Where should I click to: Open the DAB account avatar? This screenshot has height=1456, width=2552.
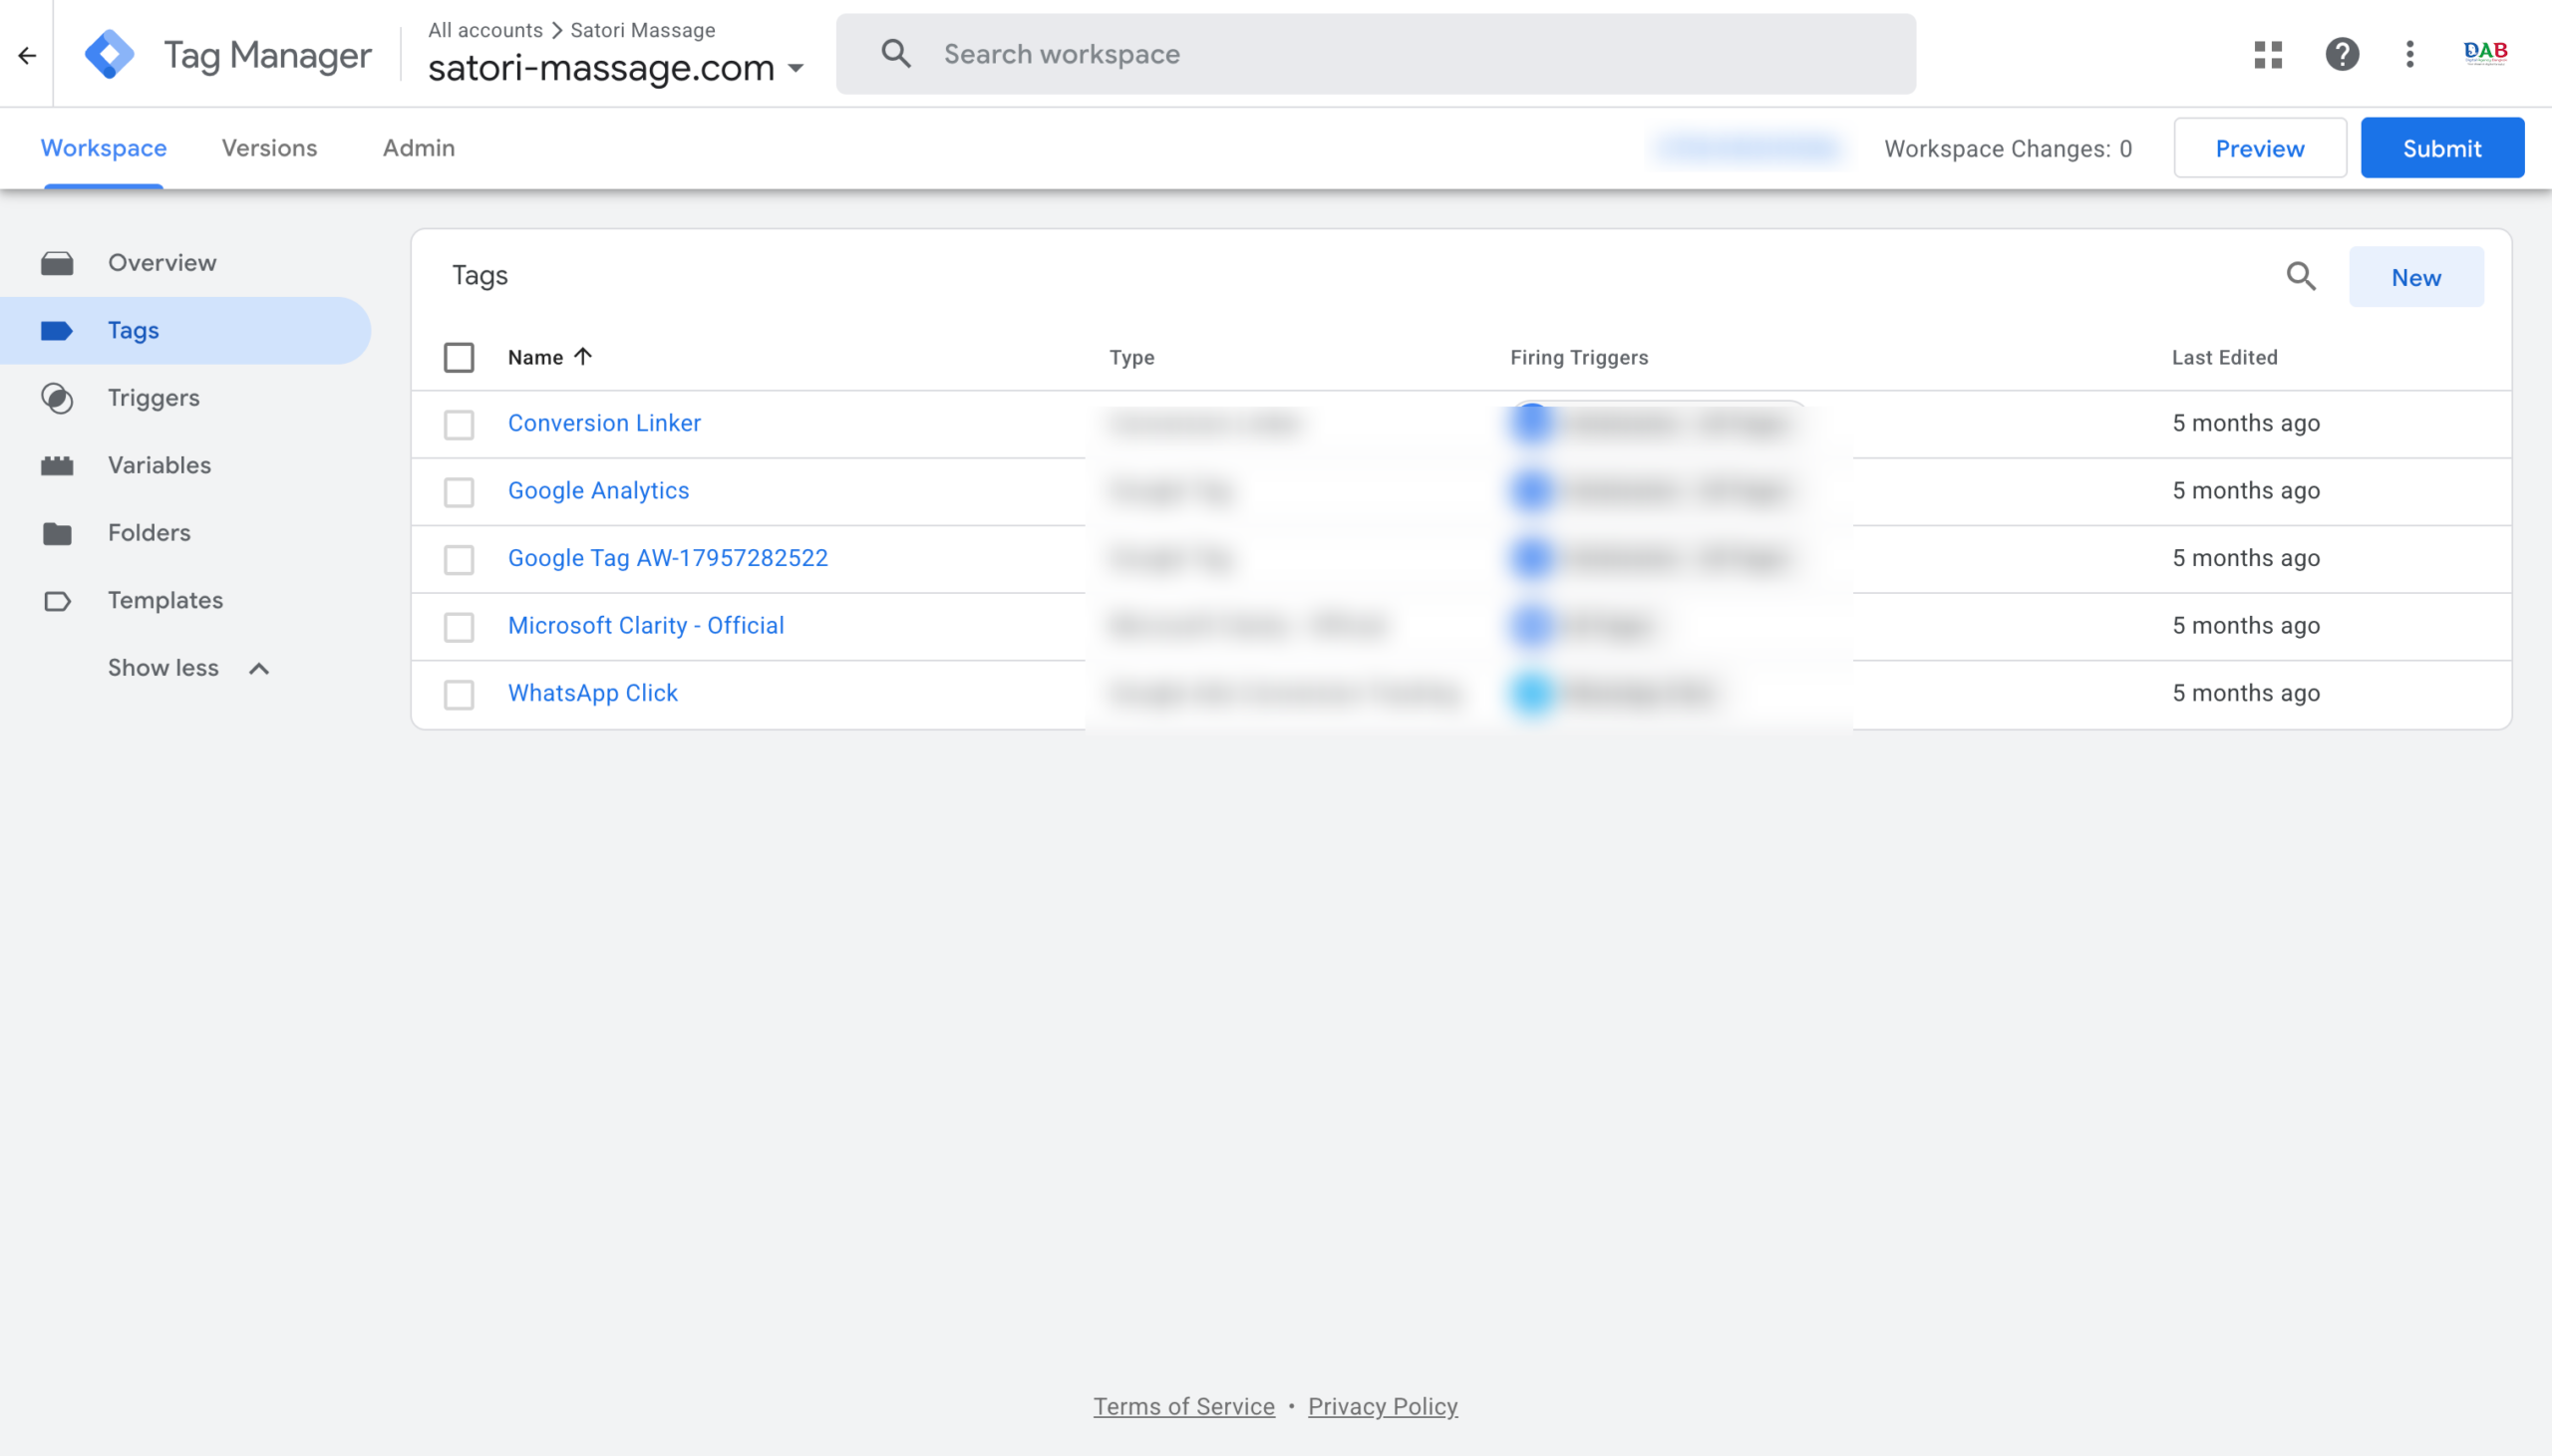point(2485,53)
